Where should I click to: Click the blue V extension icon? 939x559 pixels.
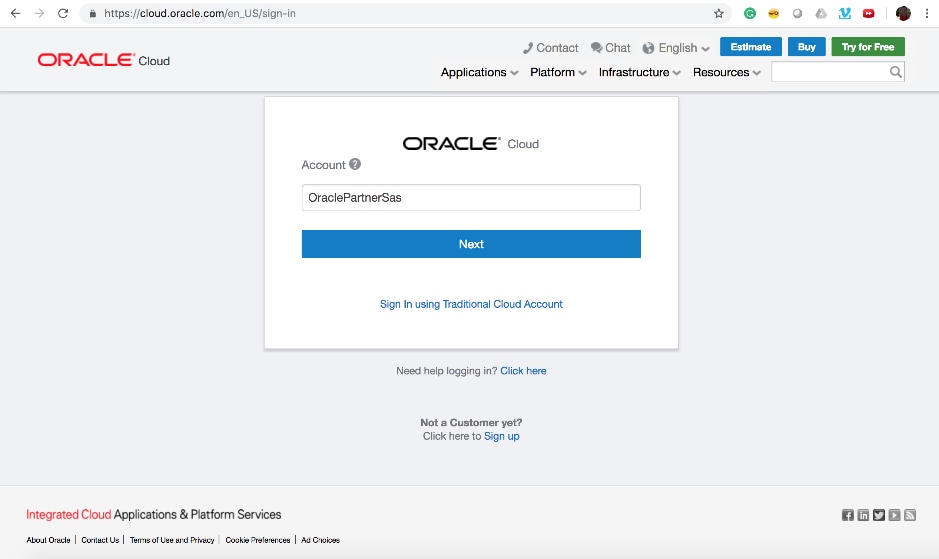click(x=844, y=13)
